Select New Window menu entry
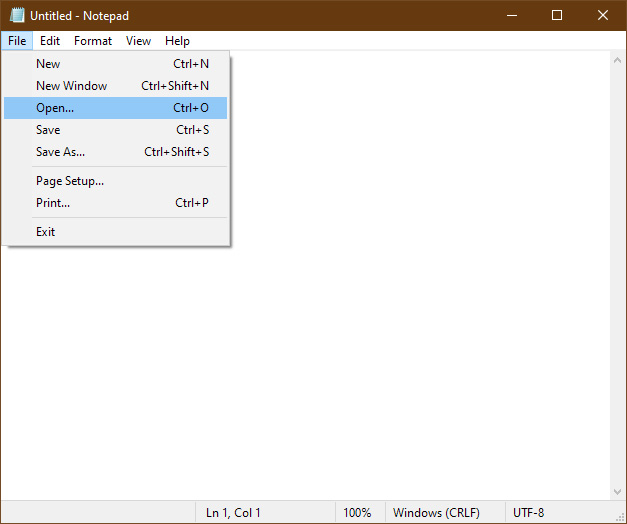 116,86
